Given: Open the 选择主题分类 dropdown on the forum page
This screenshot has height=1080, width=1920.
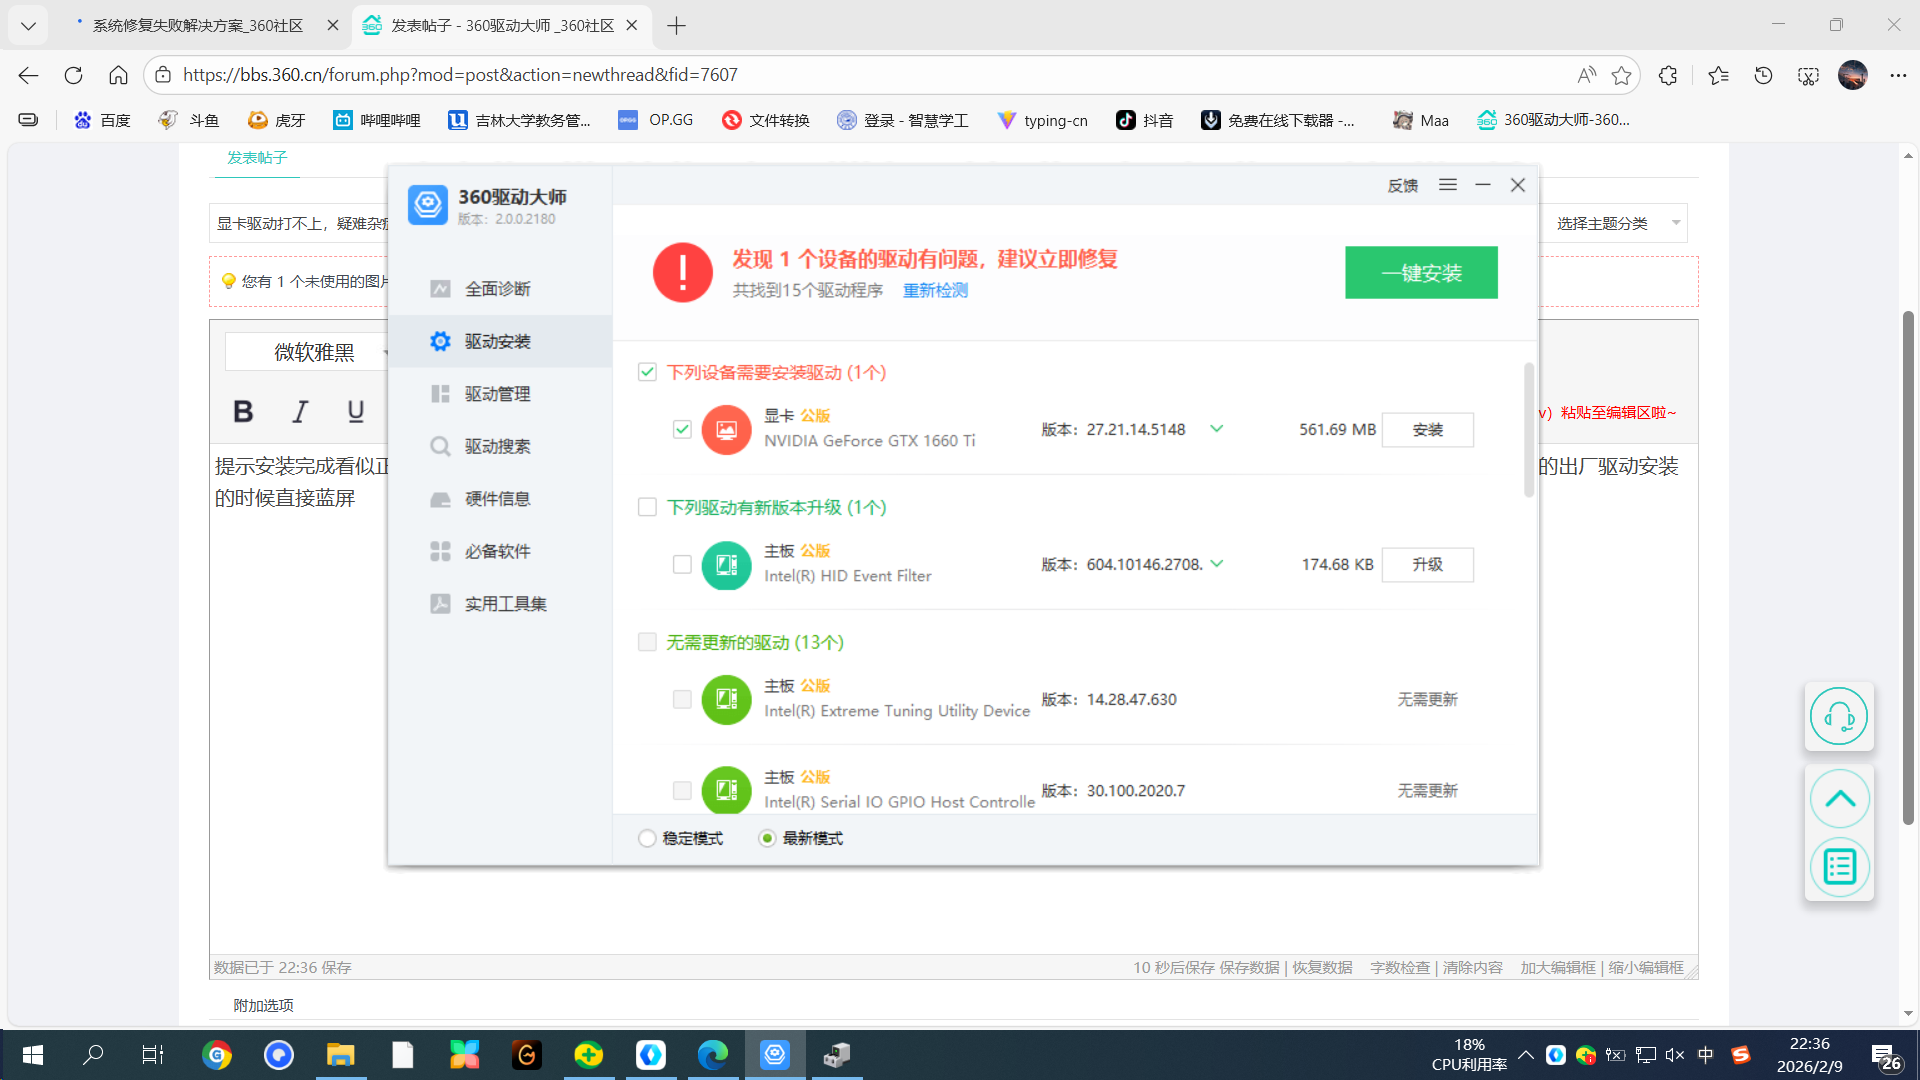Looking at the screenshot, I should pyautogui.click(x=1613, y=223).
